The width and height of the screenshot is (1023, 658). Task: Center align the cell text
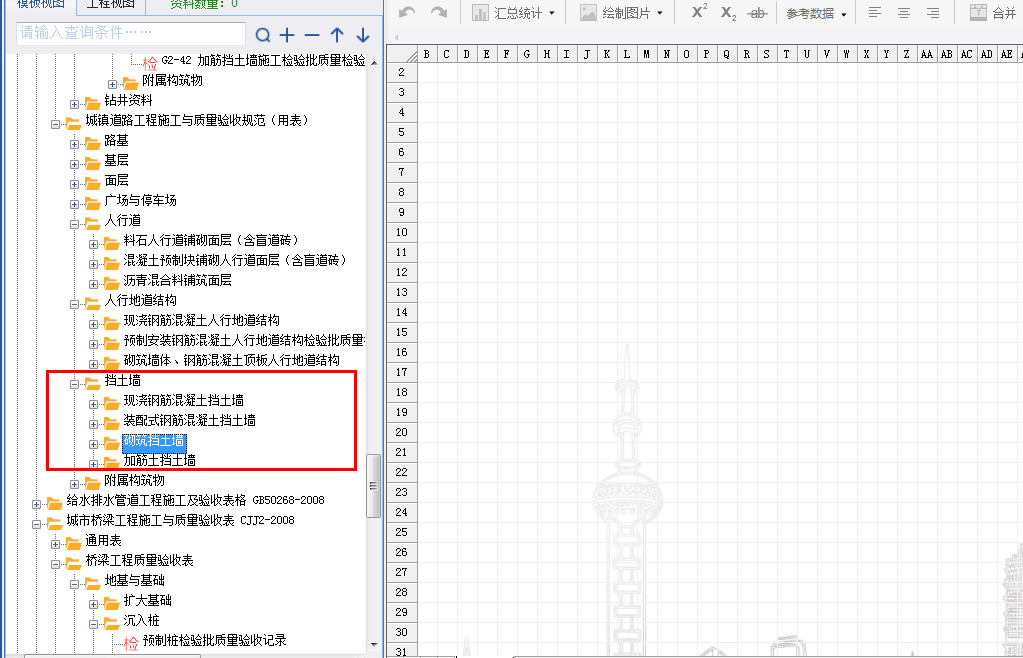[x=904, y=13]
